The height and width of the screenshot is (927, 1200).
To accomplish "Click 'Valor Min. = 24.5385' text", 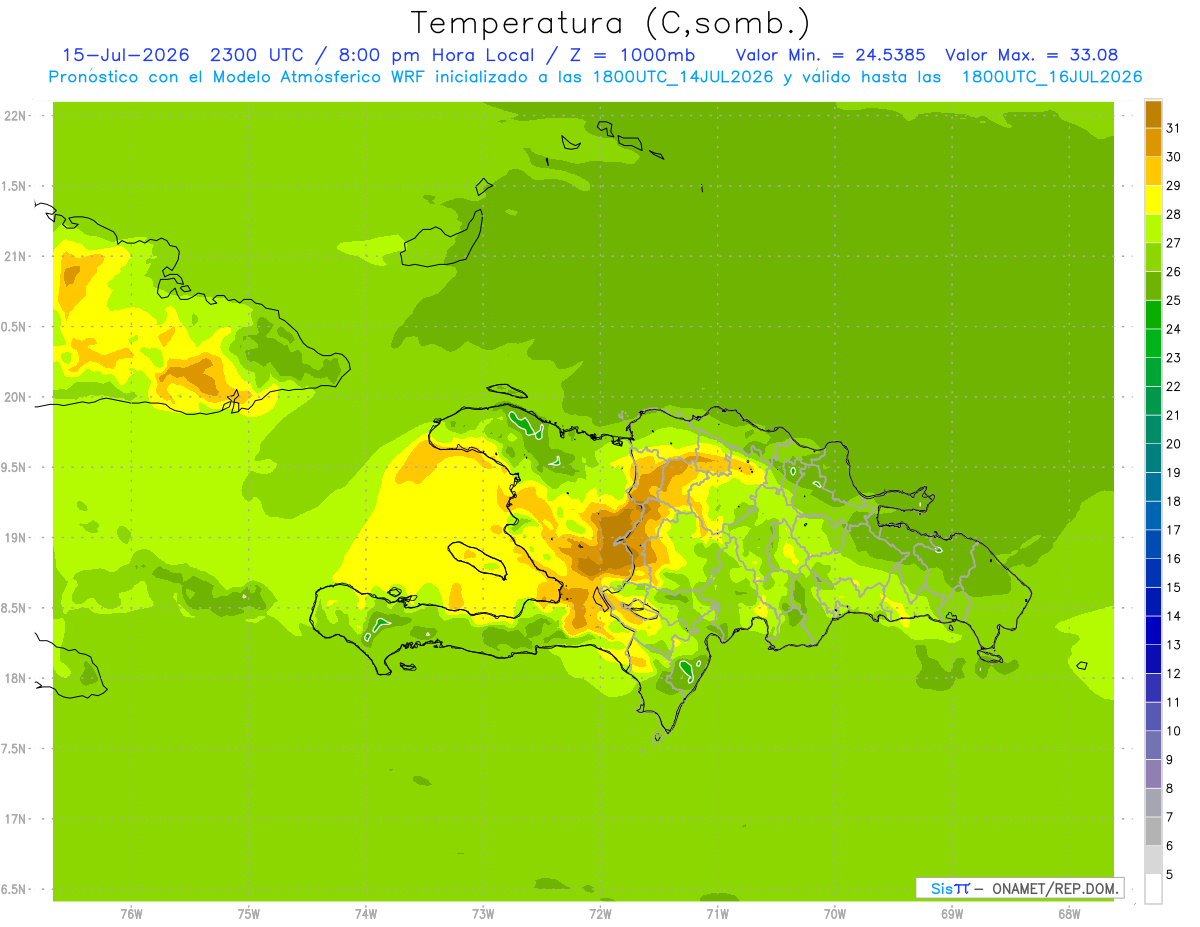I will pos(830,55).
